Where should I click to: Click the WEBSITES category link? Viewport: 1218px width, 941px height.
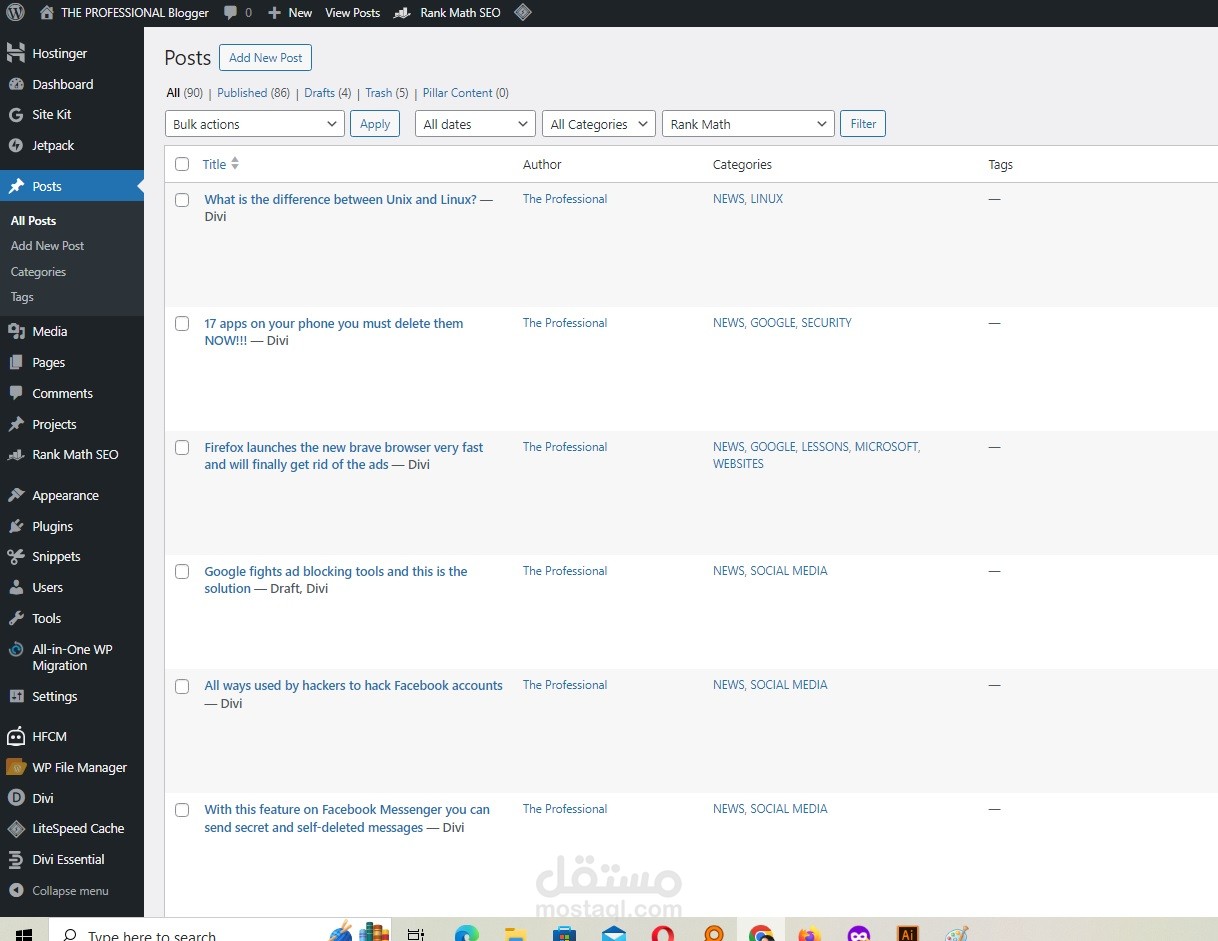[x=738, y=464]
